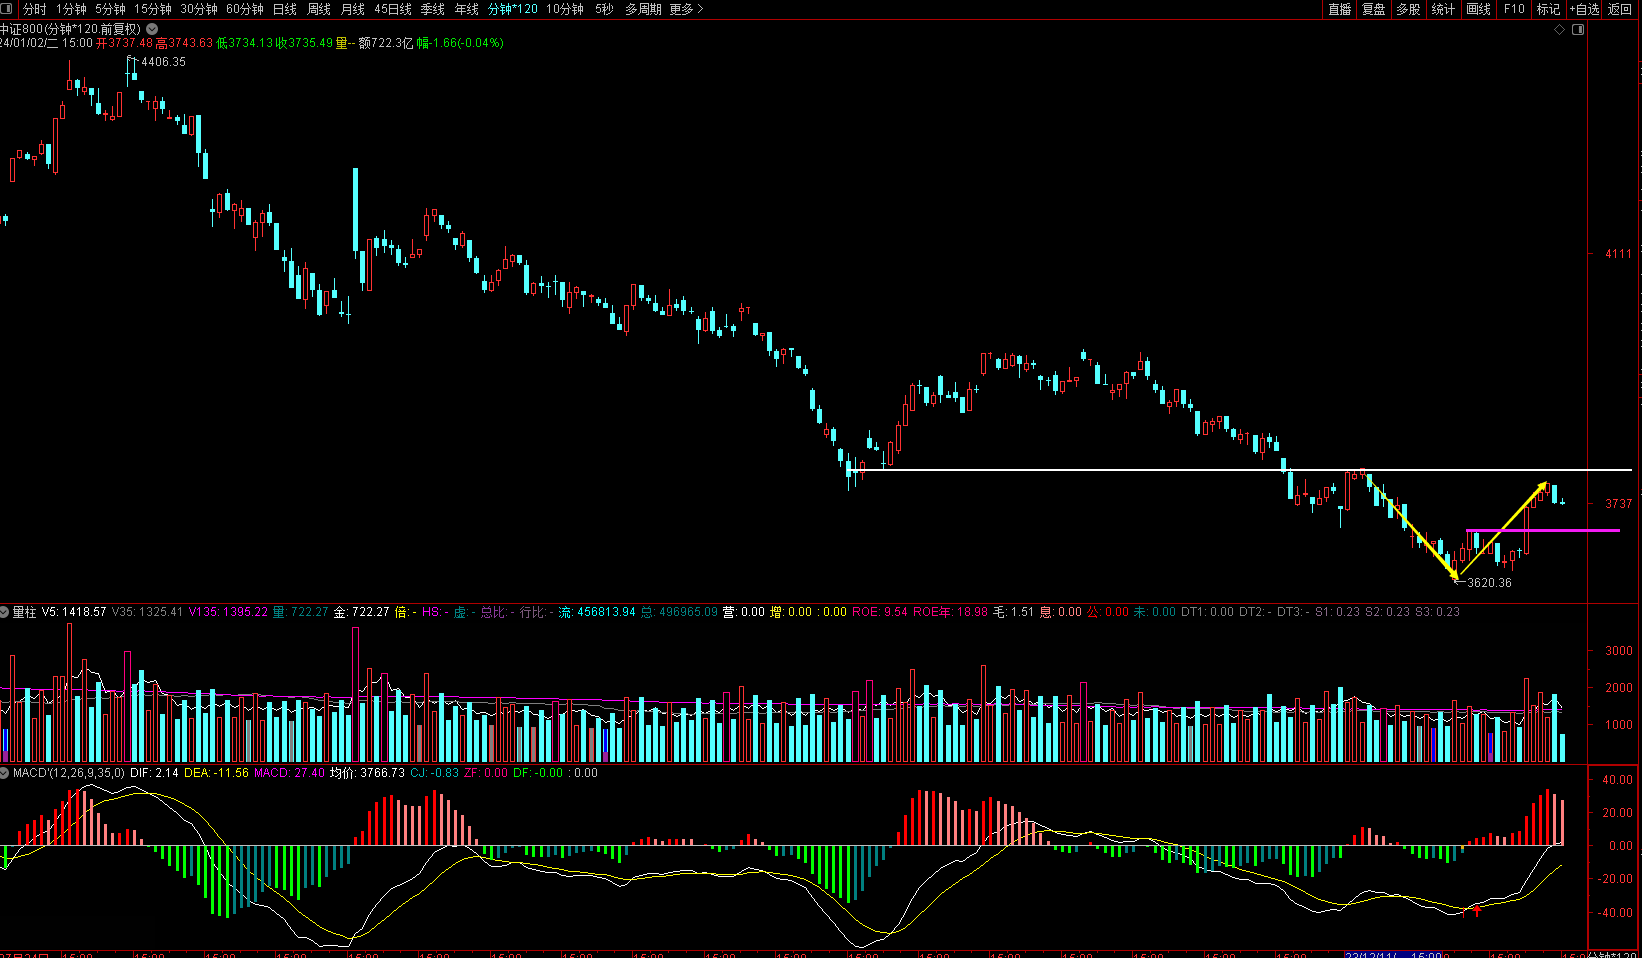
Task: Open F10 company info
Action: coord(1514,9)
